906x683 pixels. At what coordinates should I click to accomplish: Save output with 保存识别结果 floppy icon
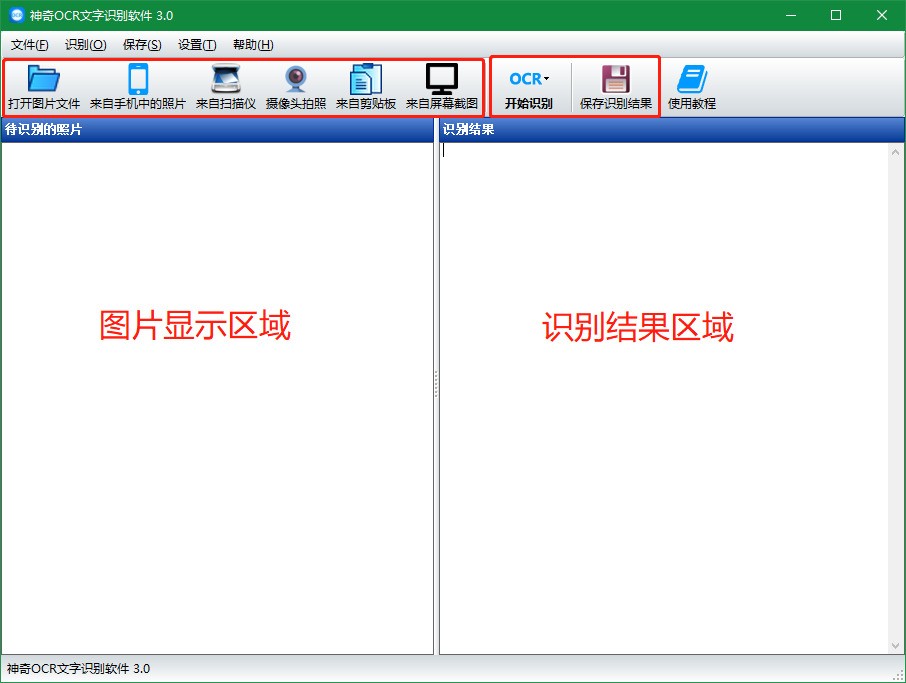[x=616, y=87]
